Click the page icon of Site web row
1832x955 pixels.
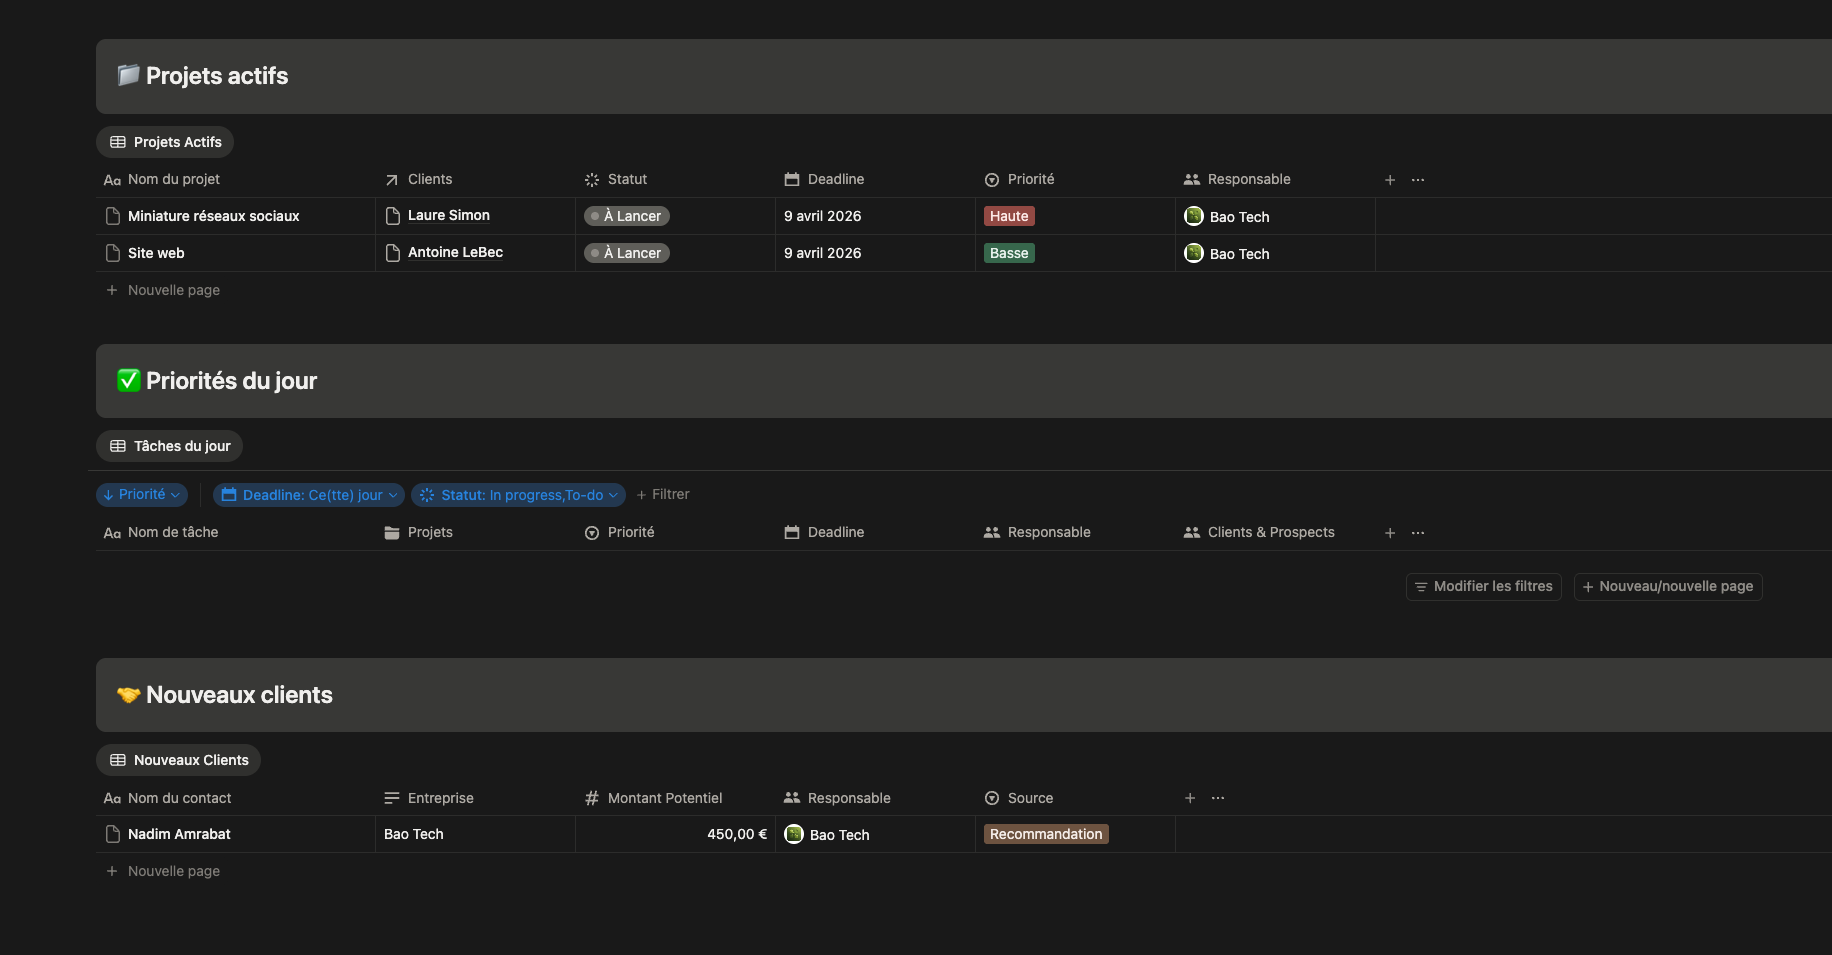coord(113,253)
